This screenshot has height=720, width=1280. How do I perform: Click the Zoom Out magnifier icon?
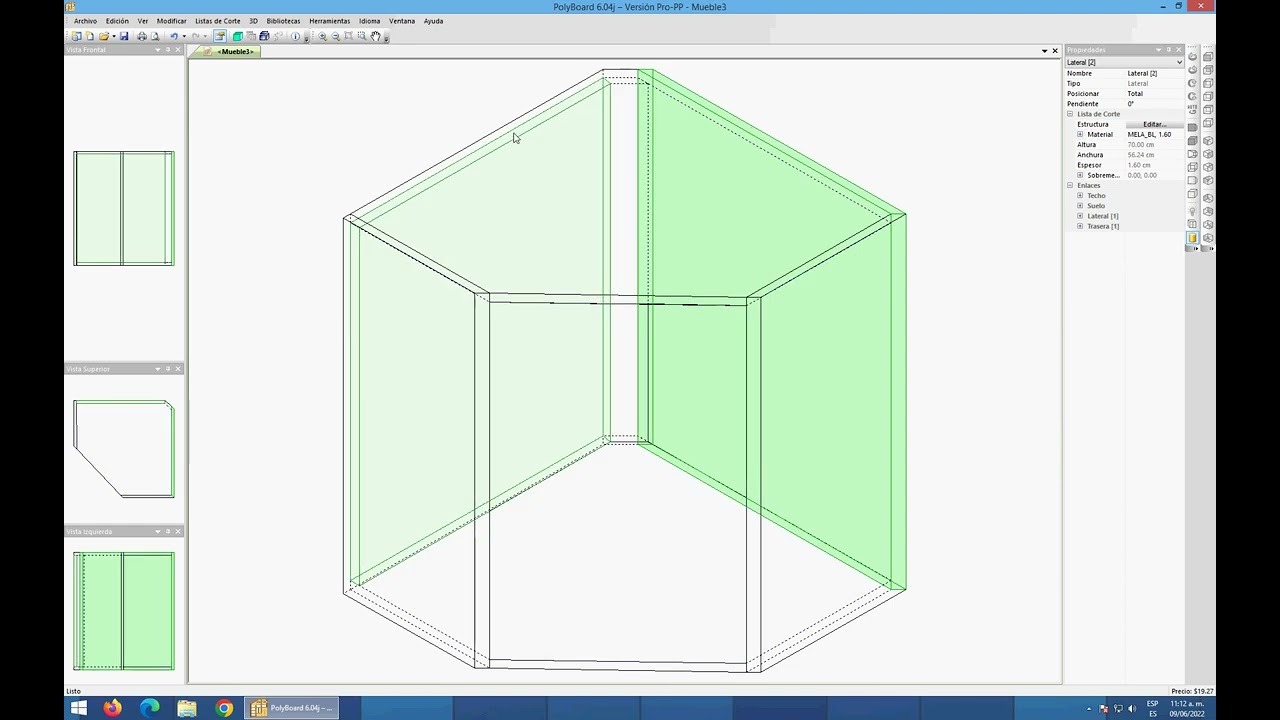tap(335, 36)
